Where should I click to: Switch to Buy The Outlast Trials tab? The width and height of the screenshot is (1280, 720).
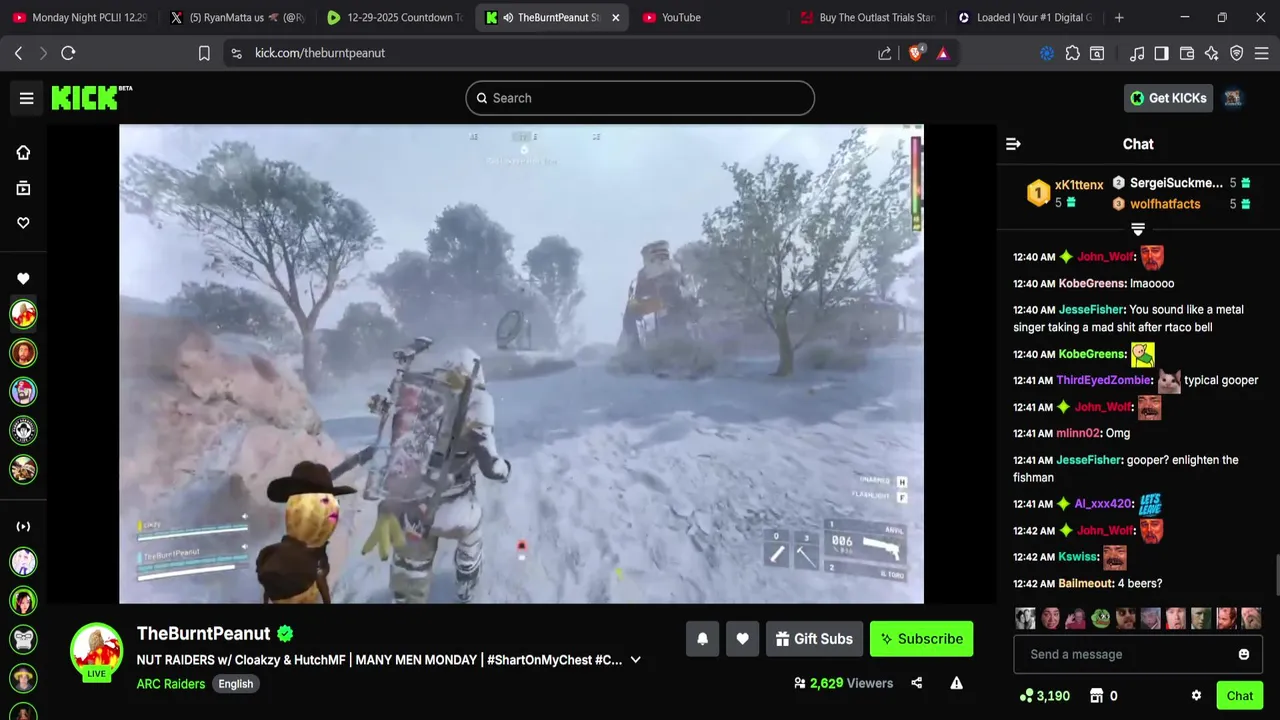pos(867,17)
